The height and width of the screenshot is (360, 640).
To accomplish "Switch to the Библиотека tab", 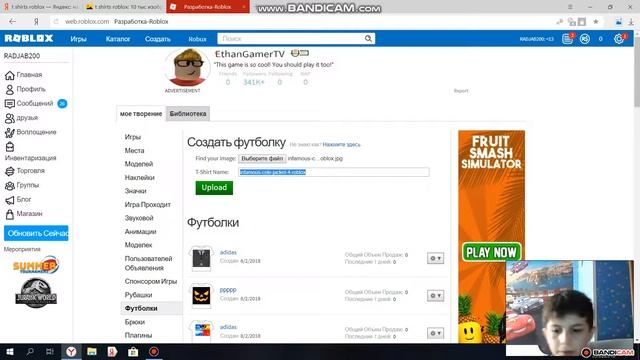I will click(188, 113).
